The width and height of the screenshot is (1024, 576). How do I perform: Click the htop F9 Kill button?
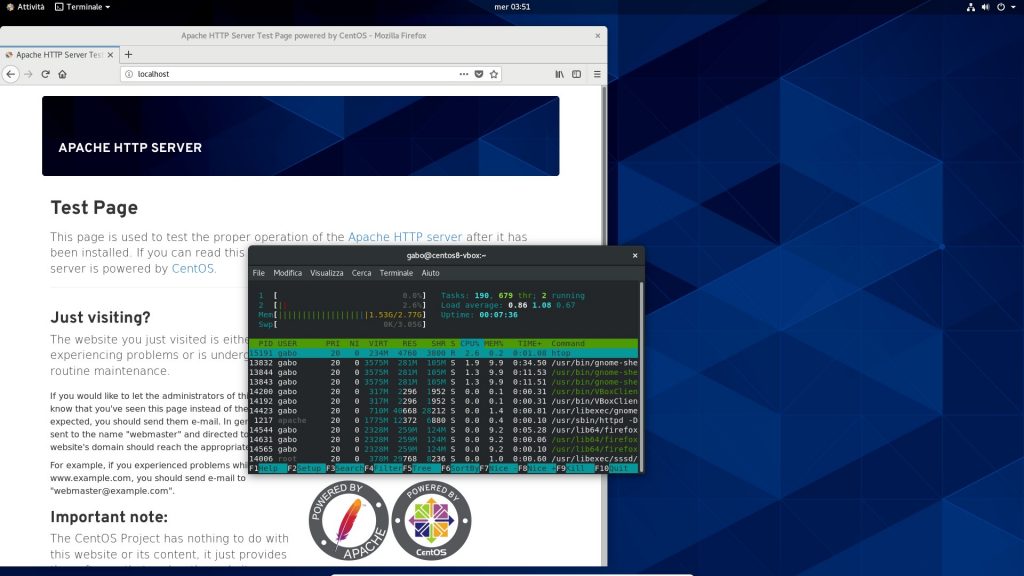pos(575,468)
